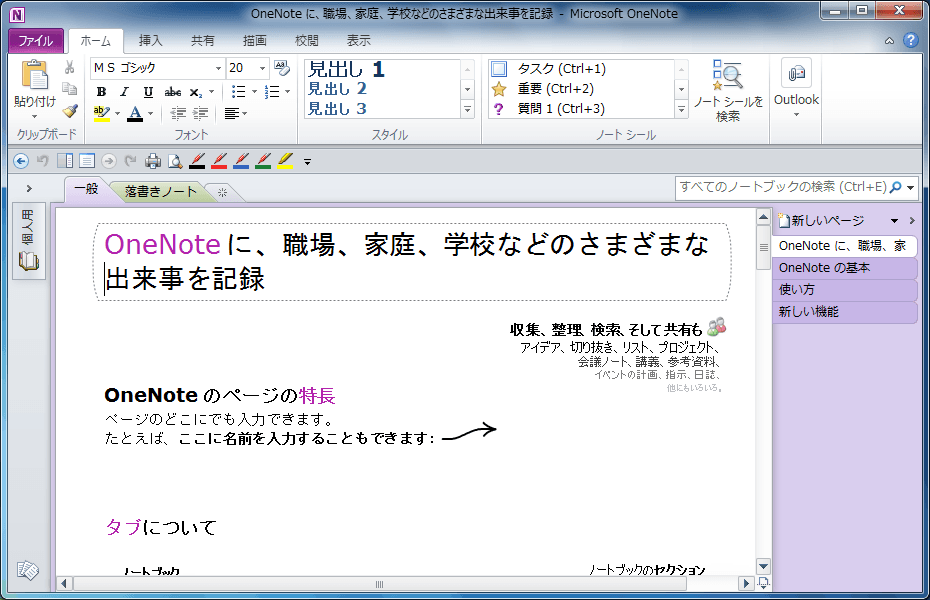Screen dimensions: 930x600
Task: Open the font color dropdown arrow
Action: (151, 113)
